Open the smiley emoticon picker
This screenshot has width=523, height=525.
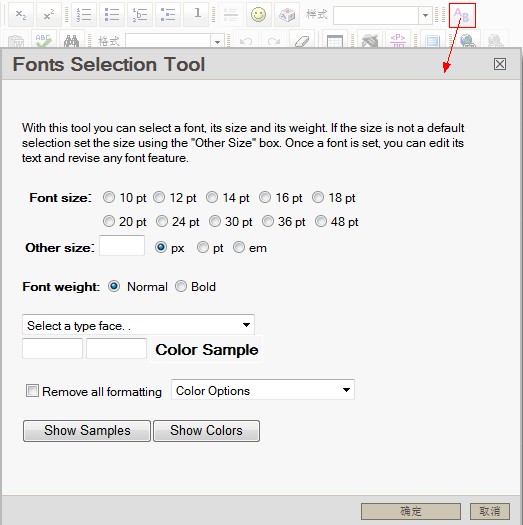pos(258,15)
